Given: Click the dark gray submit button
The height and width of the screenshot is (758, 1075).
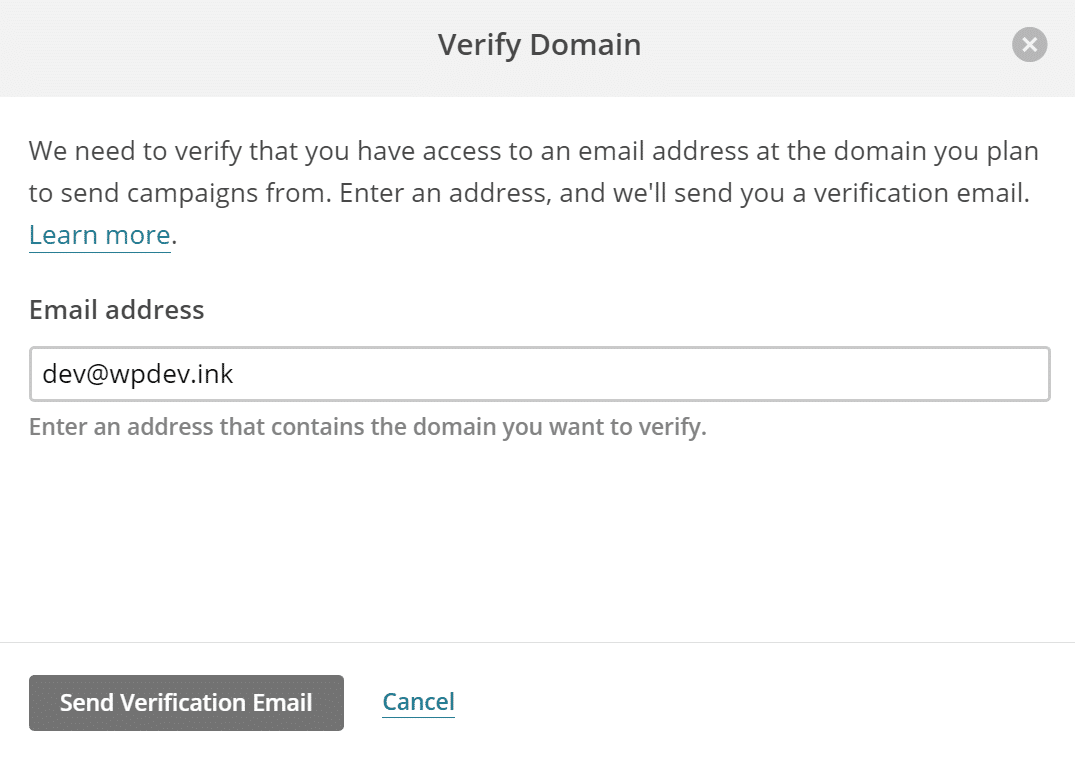Looking at the screenshot, I should (x=186, y=703).
